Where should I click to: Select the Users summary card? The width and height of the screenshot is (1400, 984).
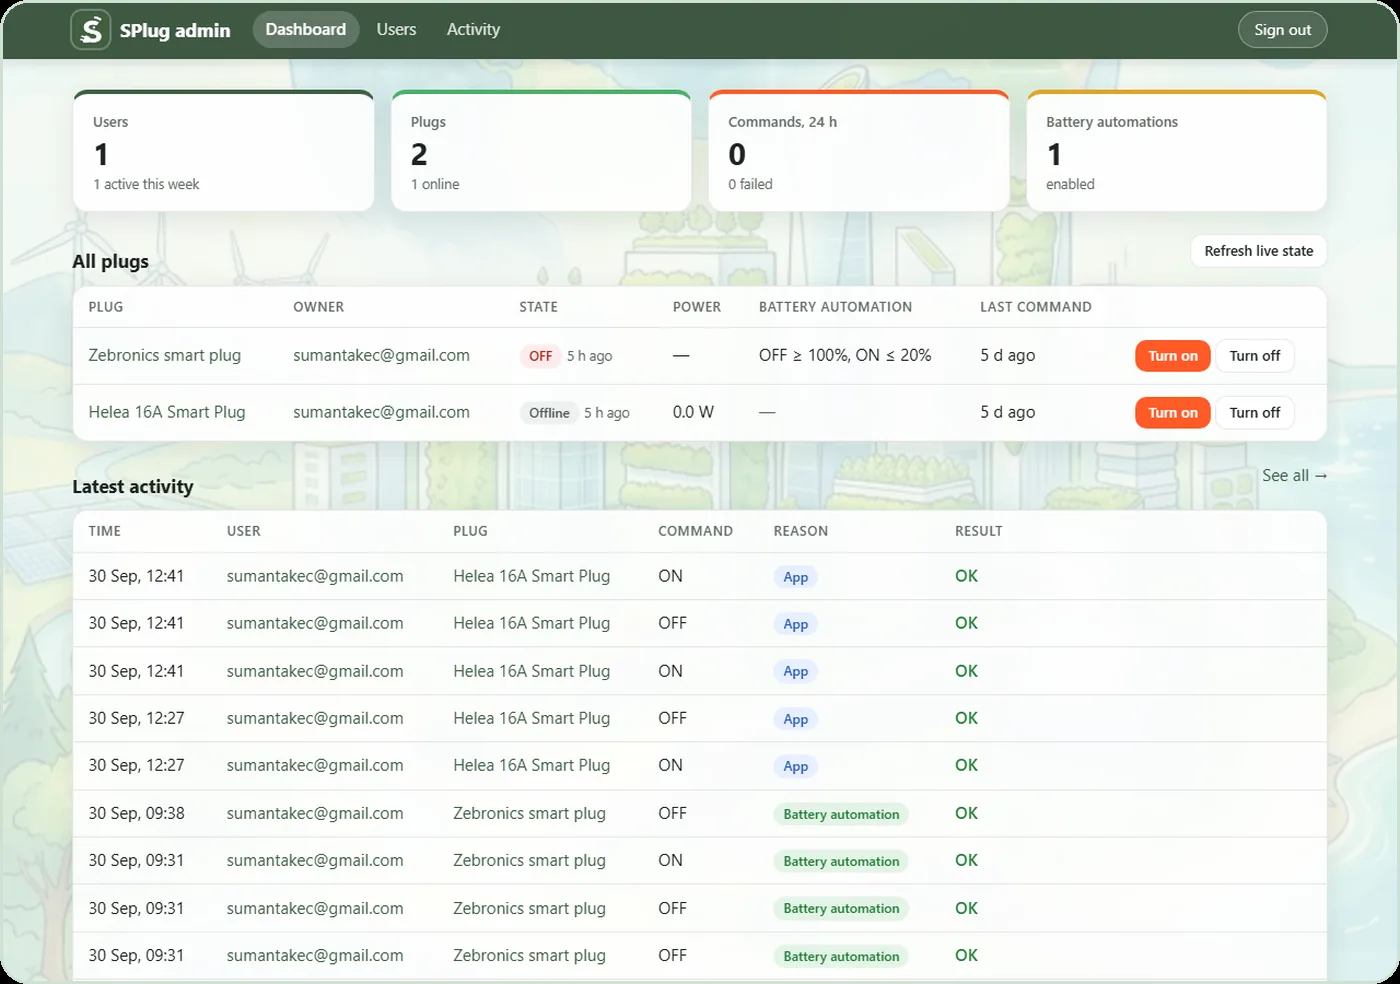click(224, 151)
